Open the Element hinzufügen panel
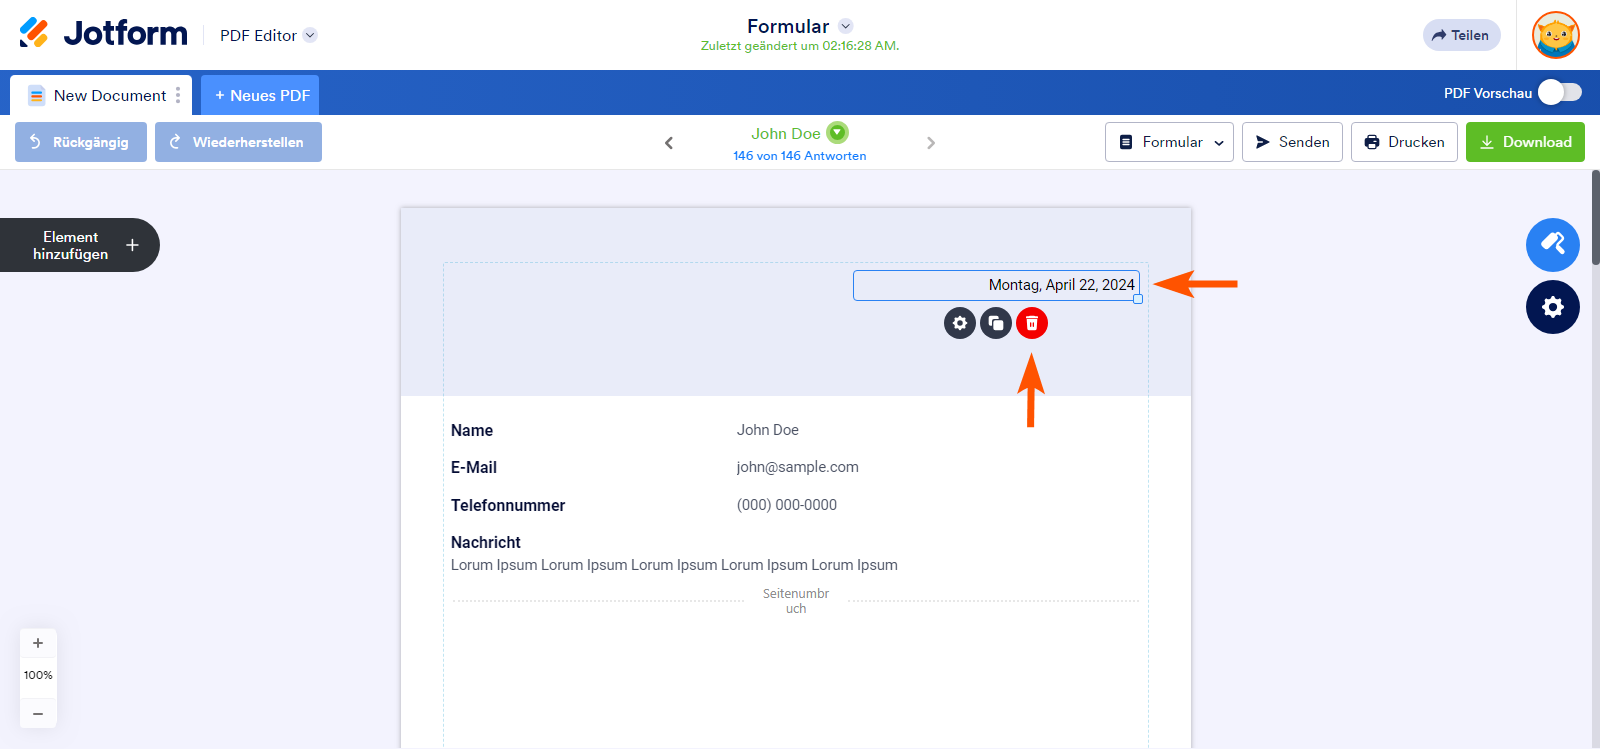 tap(79, 245)
